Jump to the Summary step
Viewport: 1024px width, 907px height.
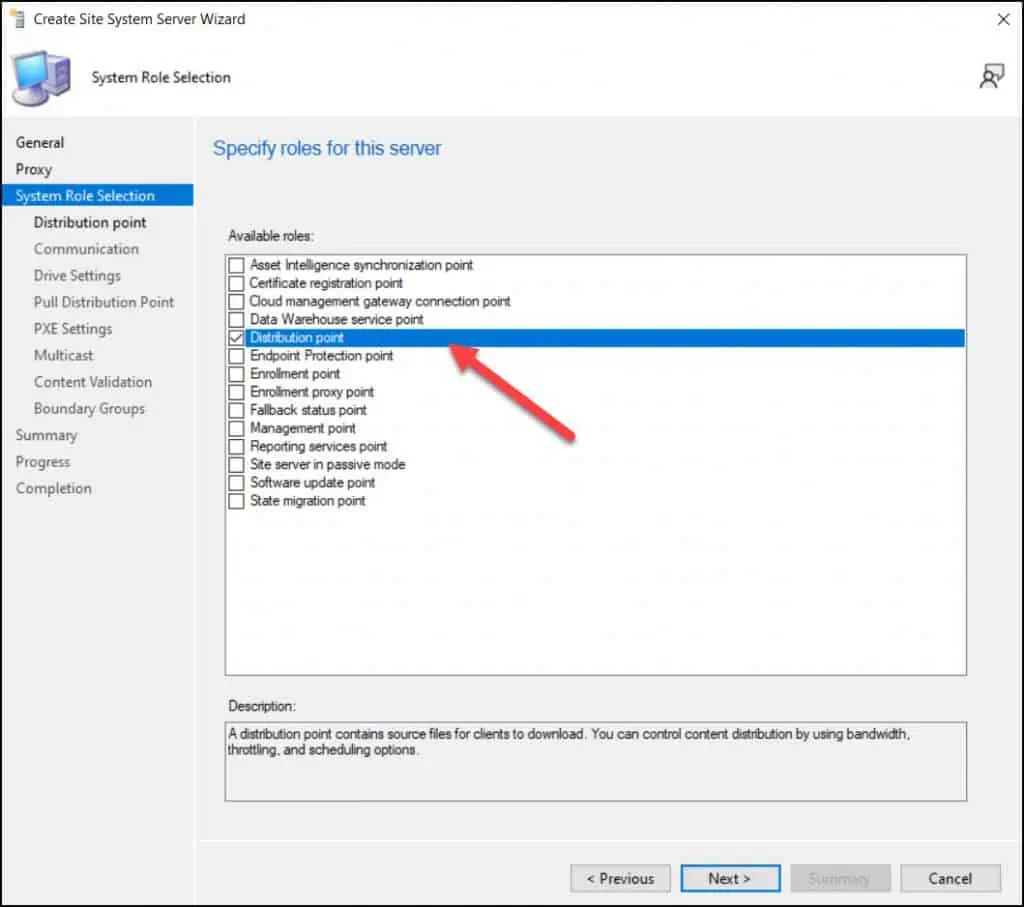(x=46, y=435)
